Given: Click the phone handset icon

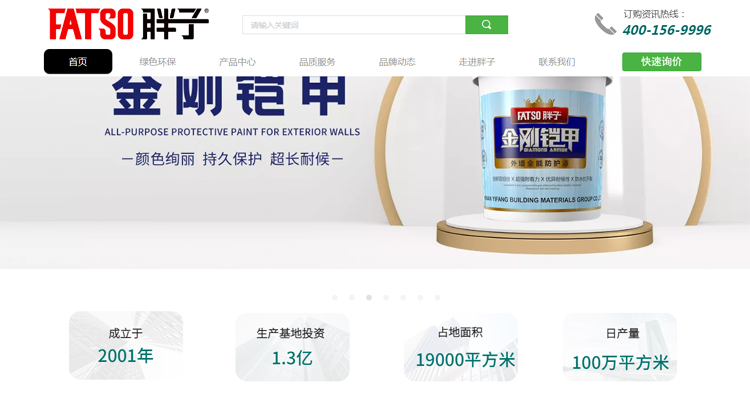Looking at the screenshot, I should [605, 24].
